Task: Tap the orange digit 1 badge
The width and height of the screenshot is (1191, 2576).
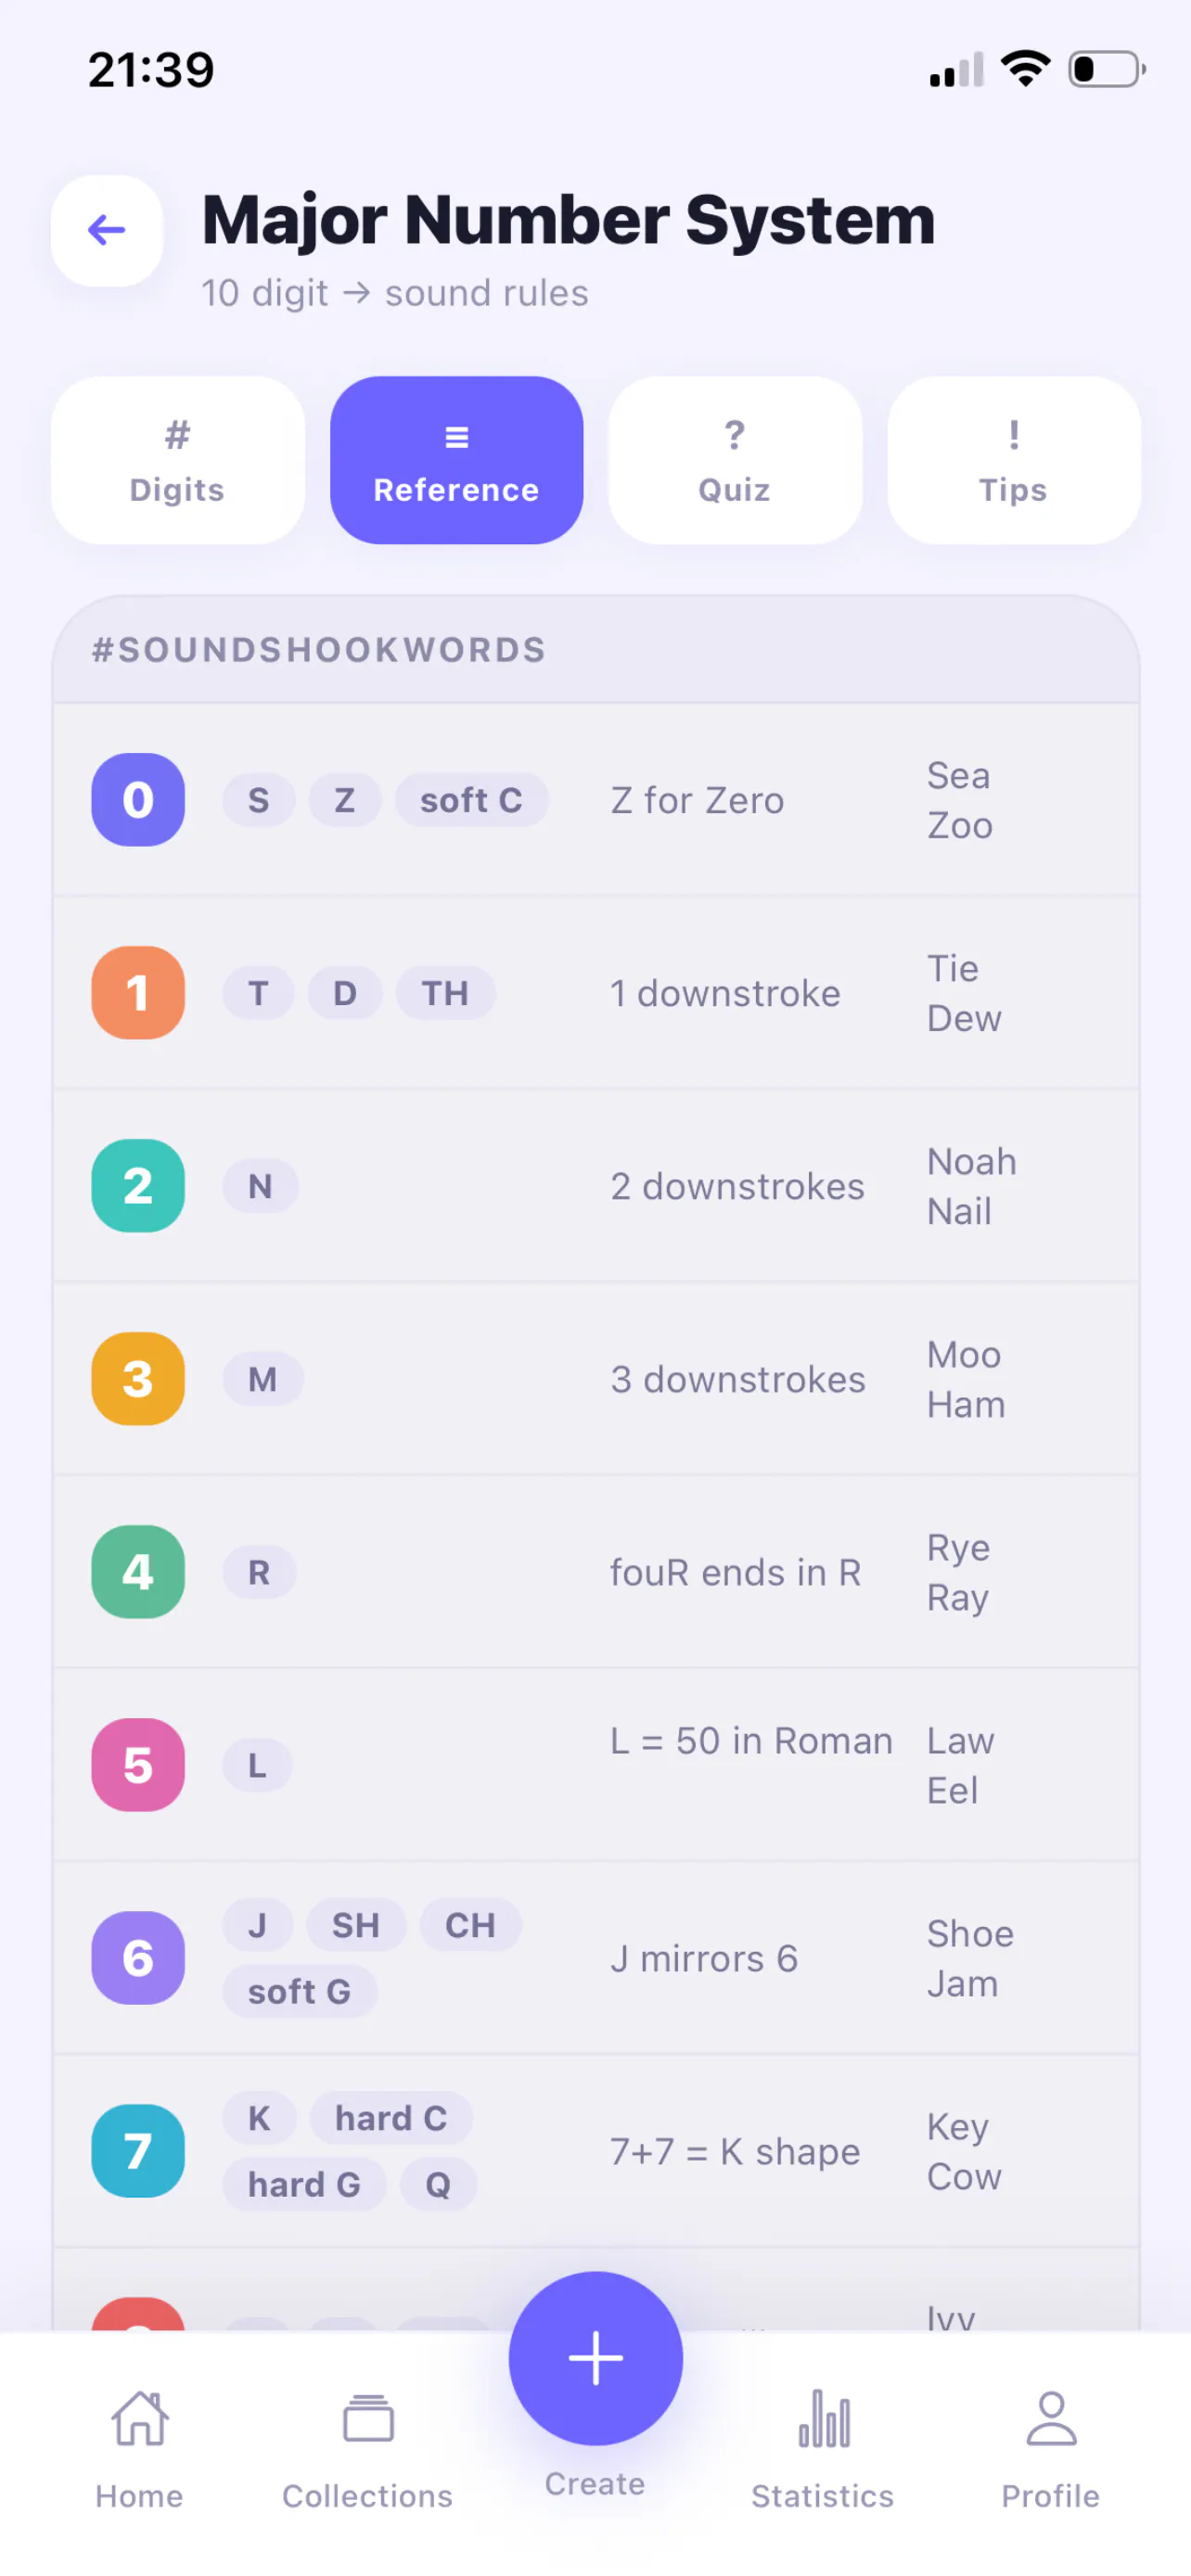Action: point(138,992)
